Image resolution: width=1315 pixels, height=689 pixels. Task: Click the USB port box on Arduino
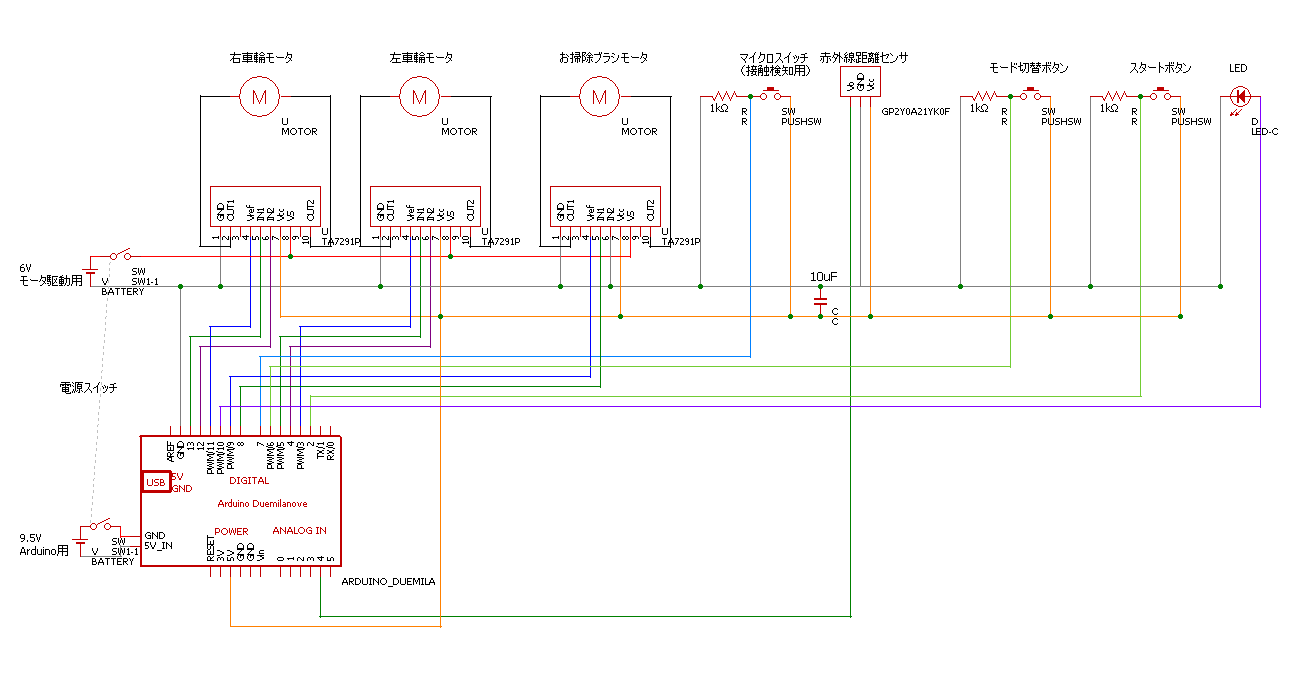click(155, 482)
